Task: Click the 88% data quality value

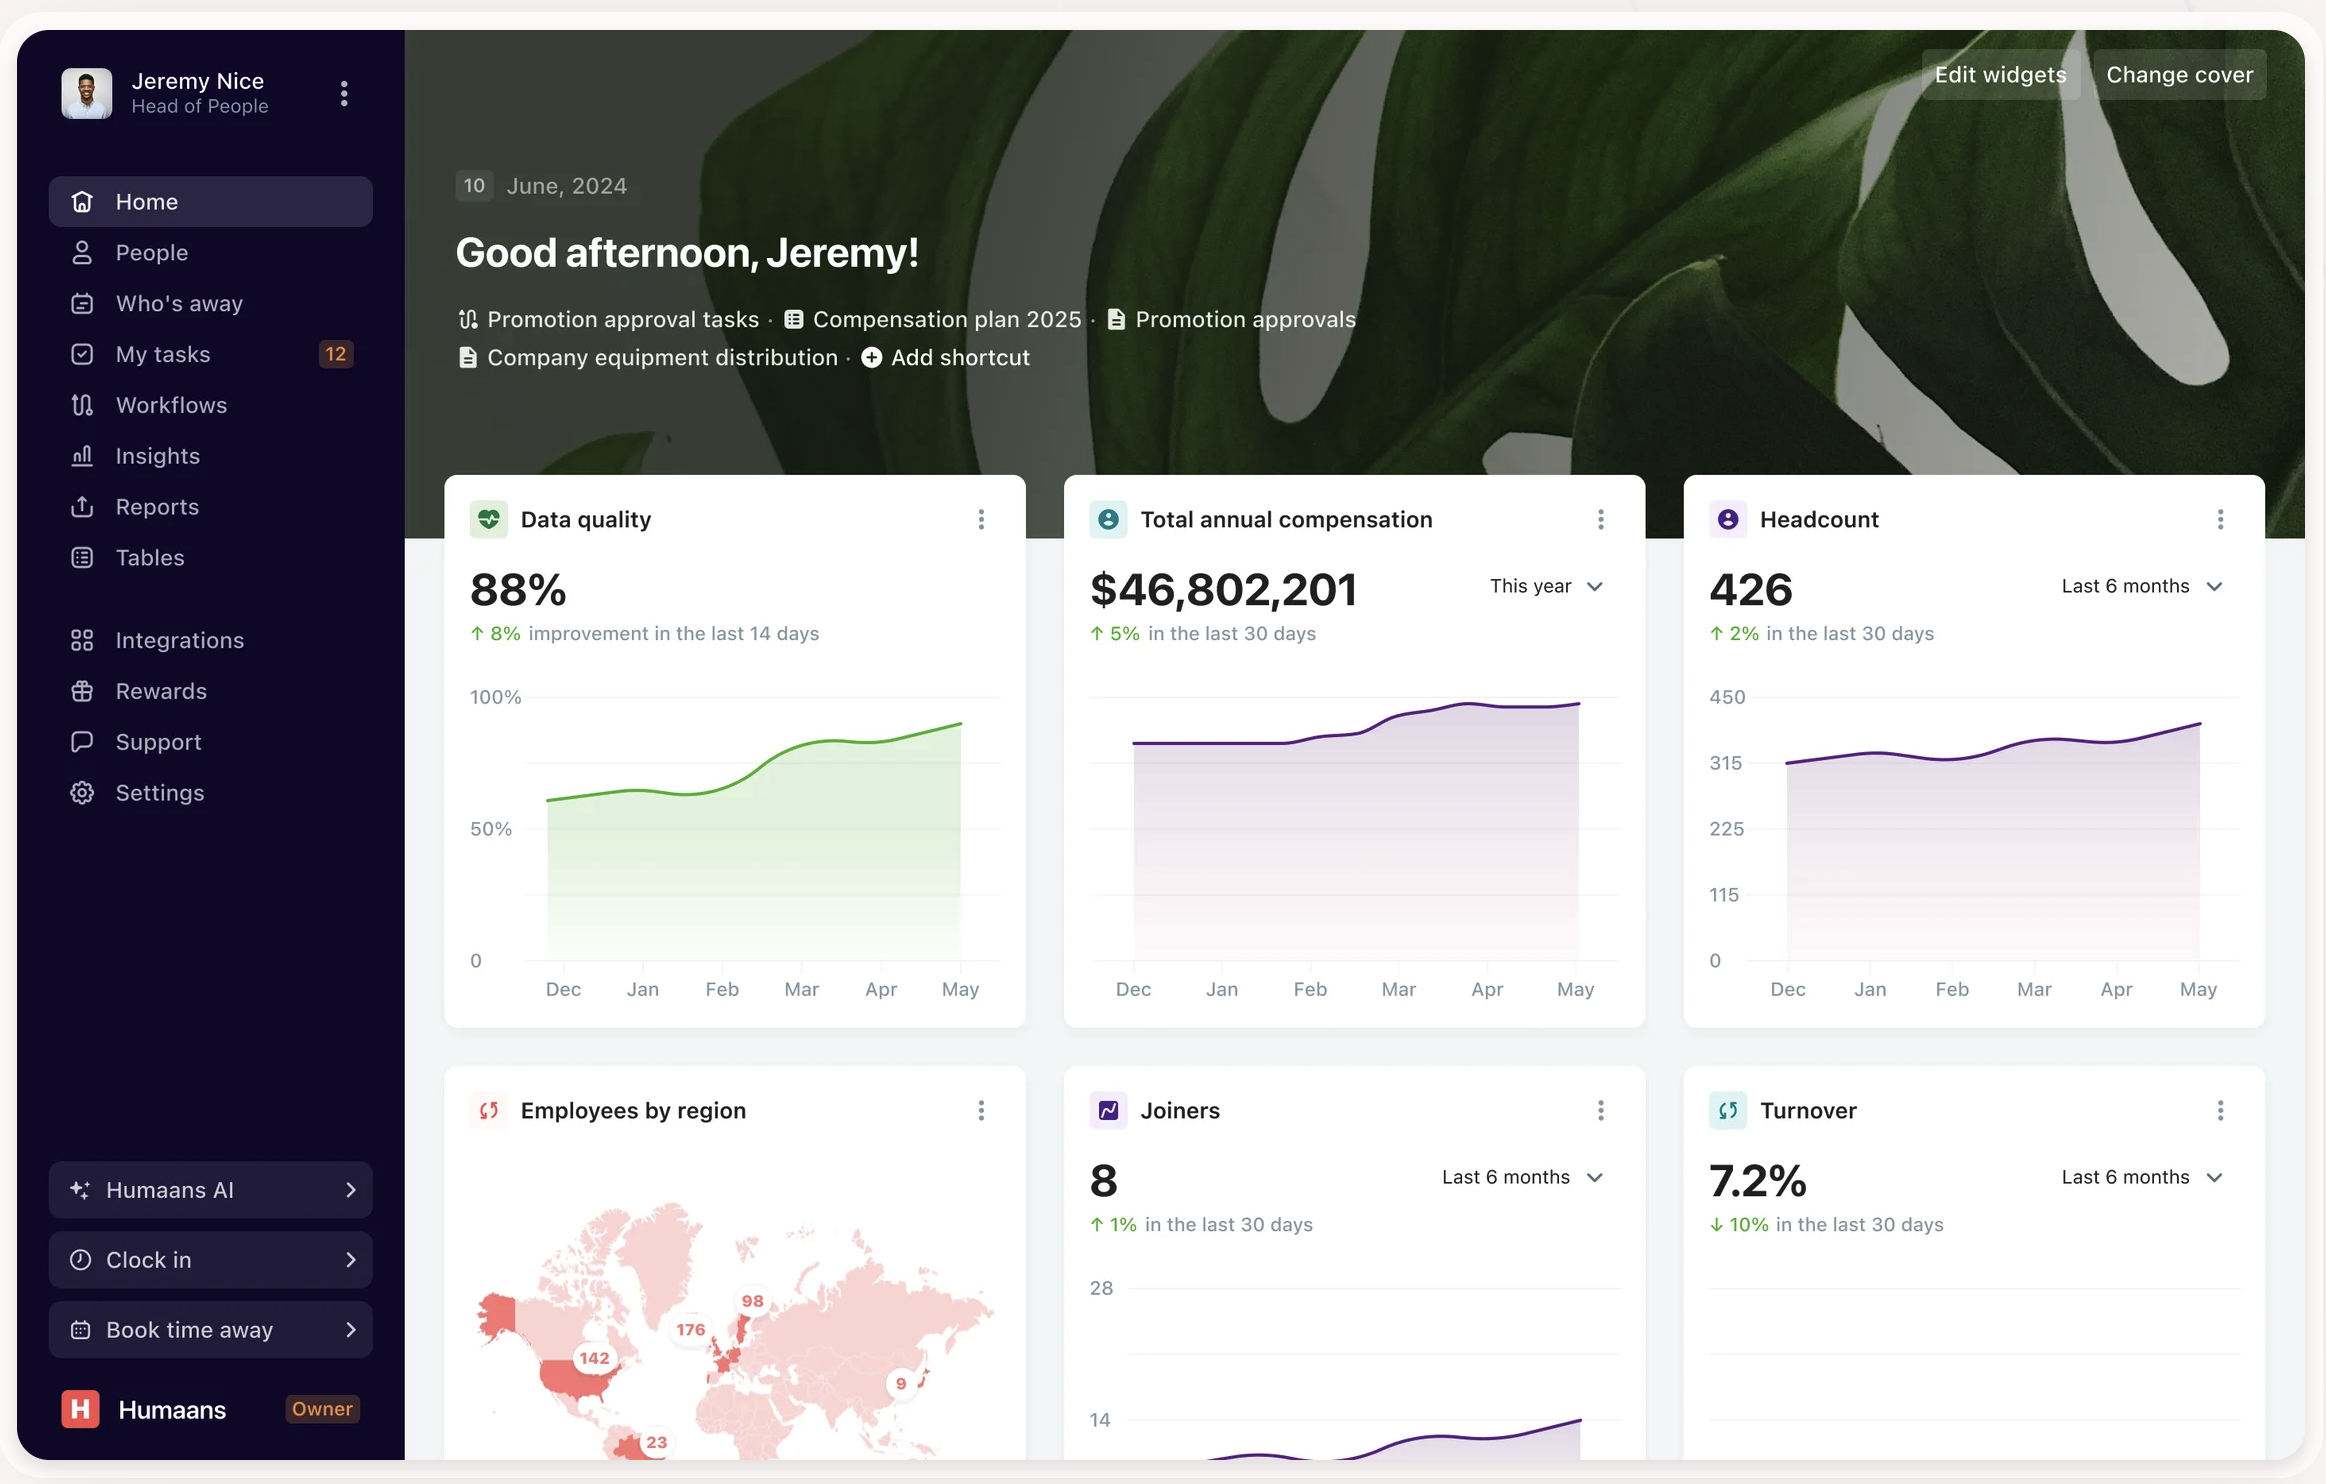Action: coord(518,589)
